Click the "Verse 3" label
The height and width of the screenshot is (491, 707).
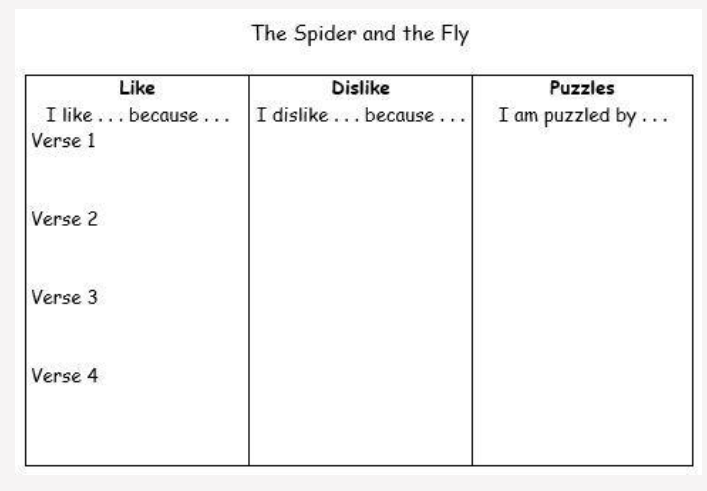(64, 297)
